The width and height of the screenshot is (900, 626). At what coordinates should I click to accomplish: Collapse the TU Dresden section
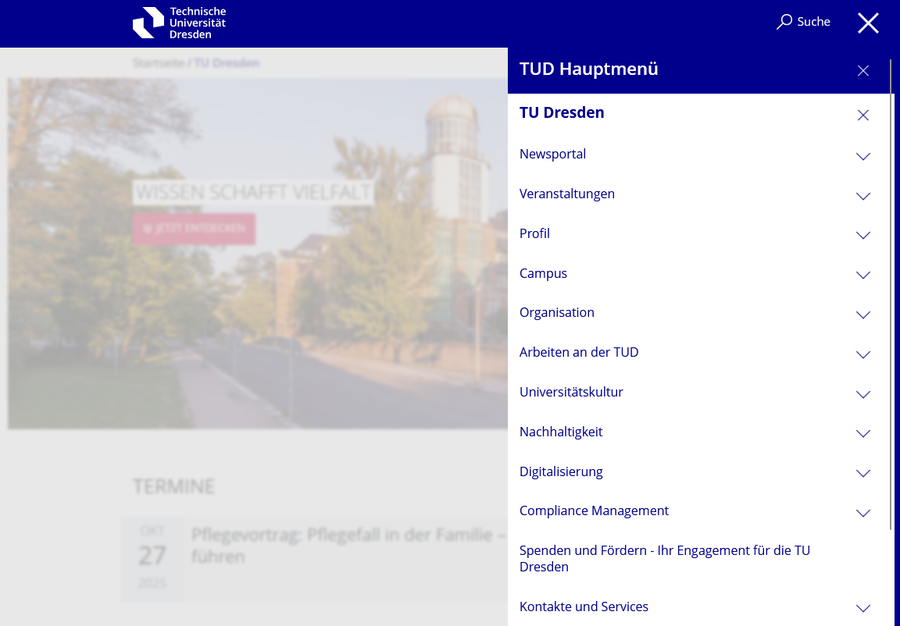pyautogui.click(x=863, y=115)
